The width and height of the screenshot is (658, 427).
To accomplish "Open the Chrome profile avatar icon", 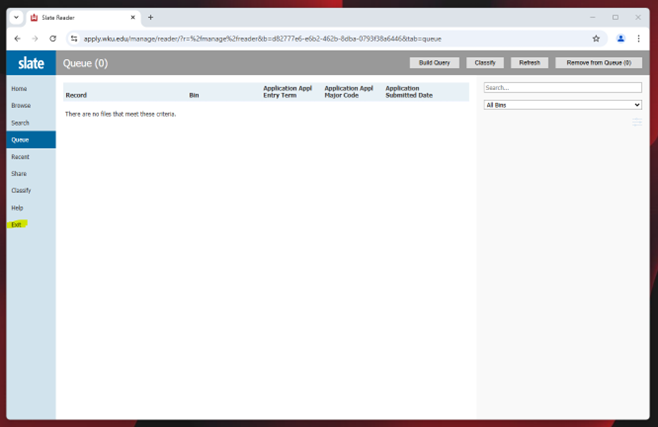I will pyautogui.click(x=620, y=39).
